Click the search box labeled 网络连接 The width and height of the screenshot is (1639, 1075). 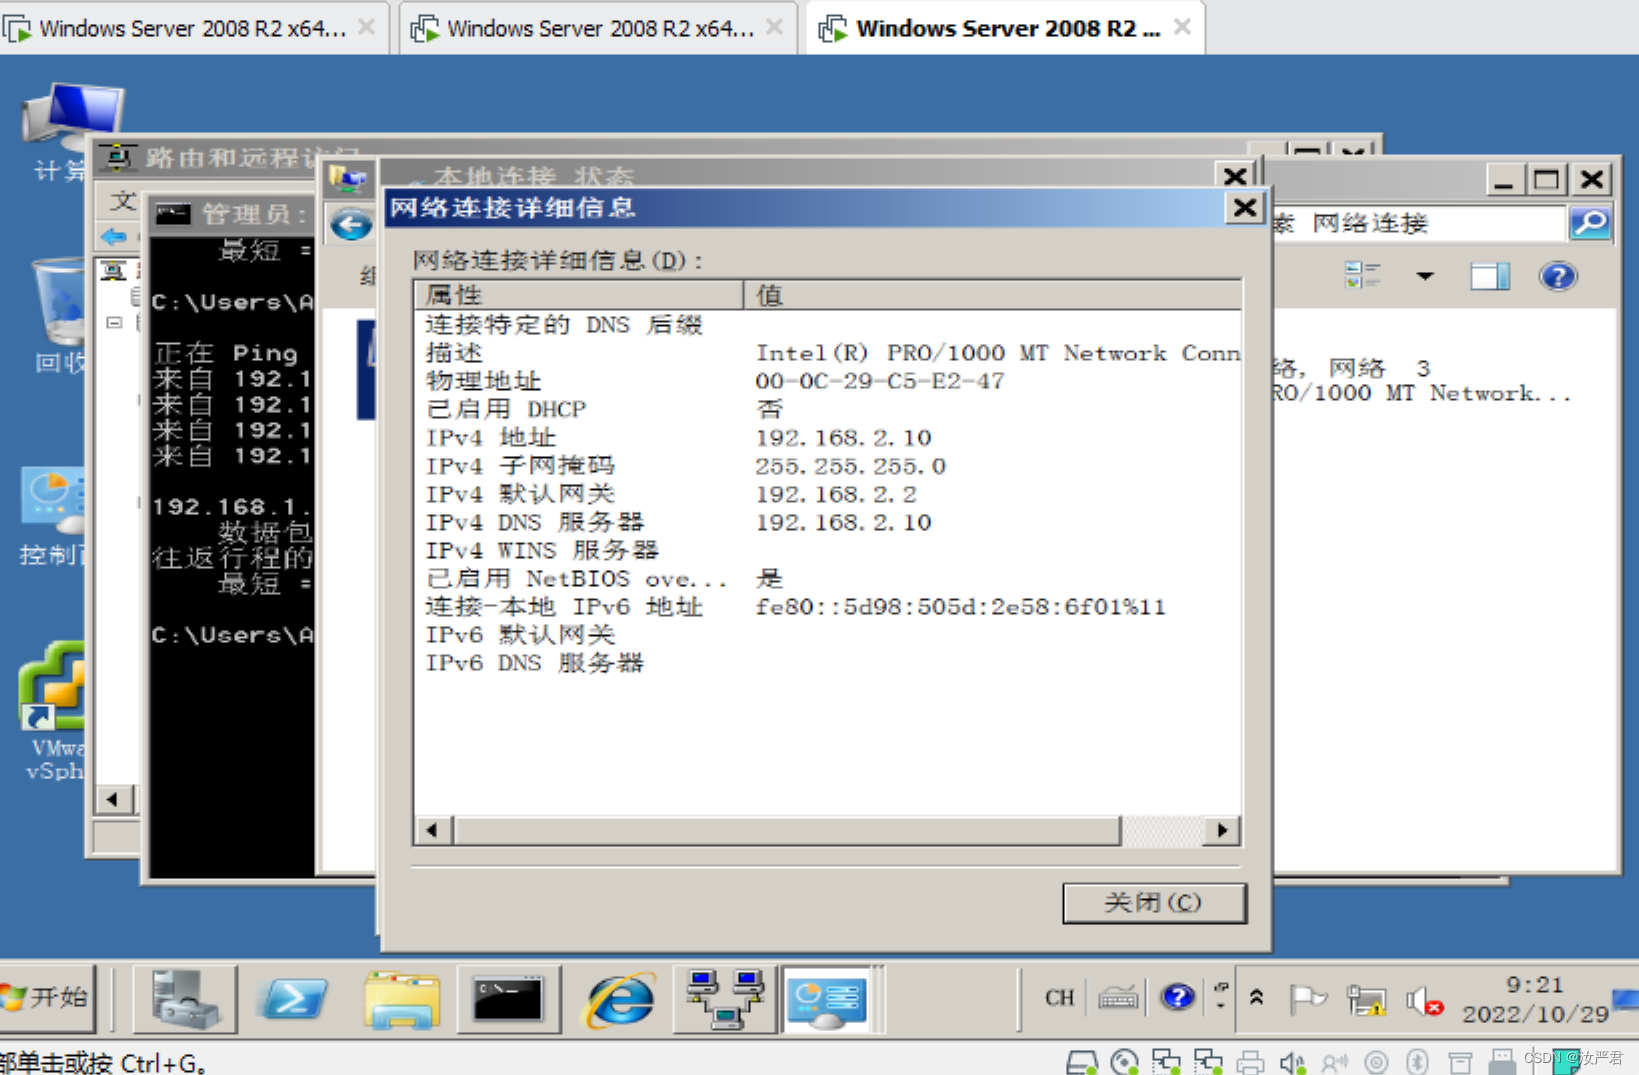[x=1420, y=223]
